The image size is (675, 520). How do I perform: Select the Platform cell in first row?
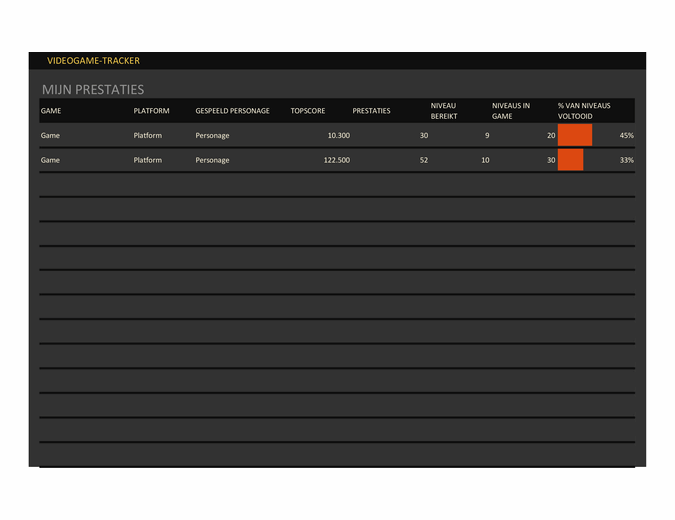(x=147, y=135)
